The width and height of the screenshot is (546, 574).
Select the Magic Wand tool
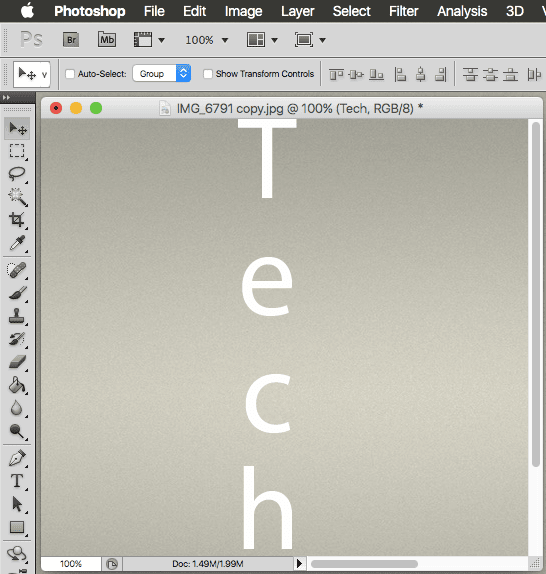tap(17, 197)
